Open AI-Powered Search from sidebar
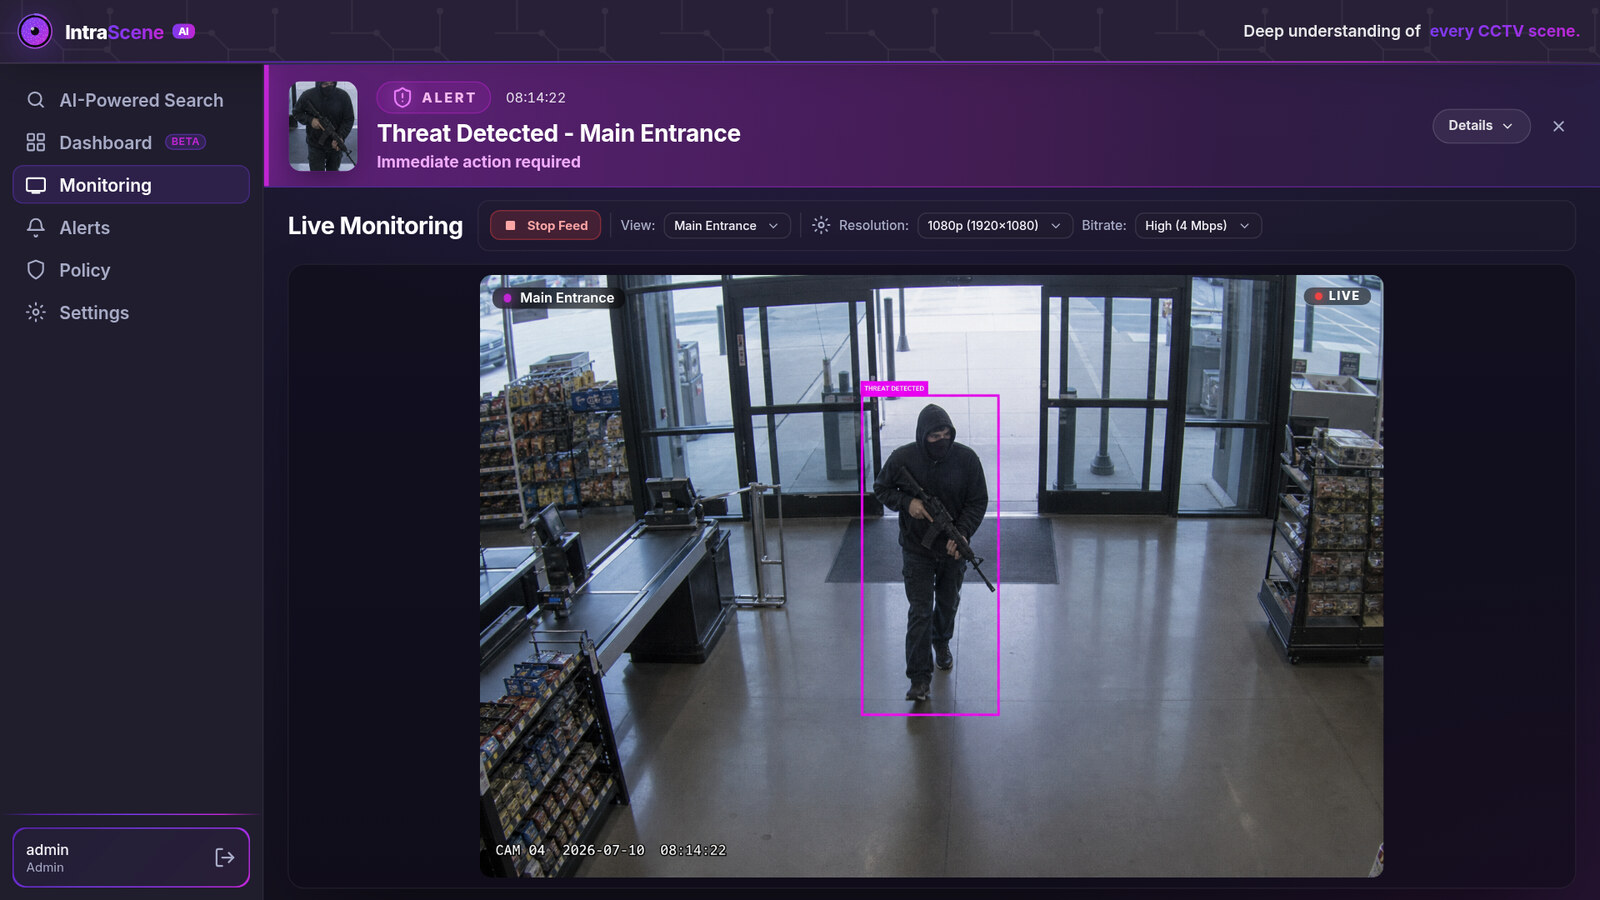1600x900 pixels. pyautogui.click(x=131, y=100)
